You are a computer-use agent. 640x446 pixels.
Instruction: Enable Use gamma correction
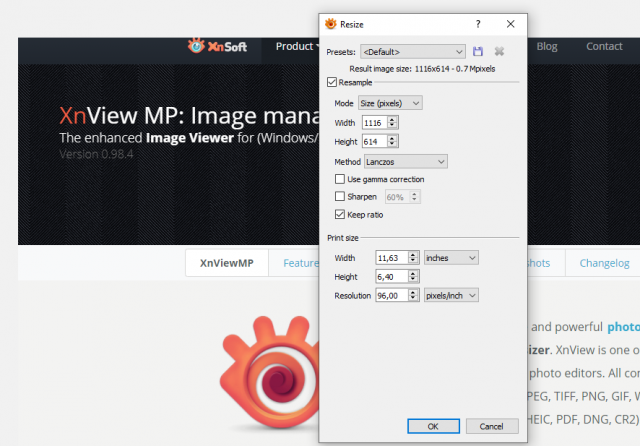pyautogui.click(x=340, y=179)
